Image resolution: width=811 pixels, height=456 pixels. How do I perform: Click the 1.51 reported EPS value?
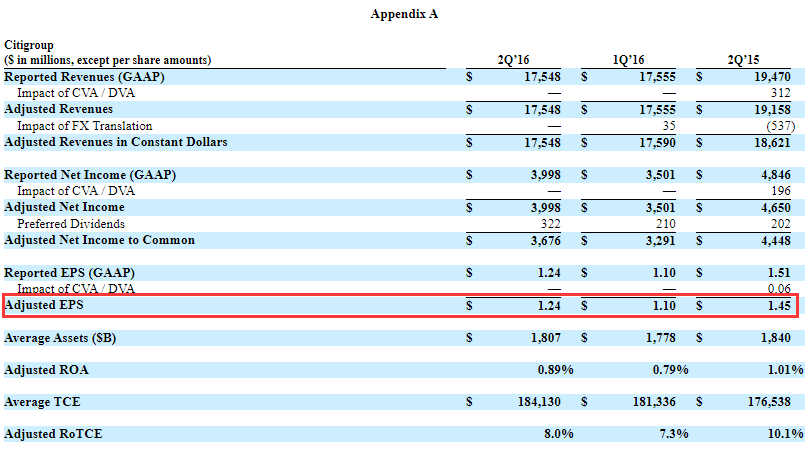[779, 273]
